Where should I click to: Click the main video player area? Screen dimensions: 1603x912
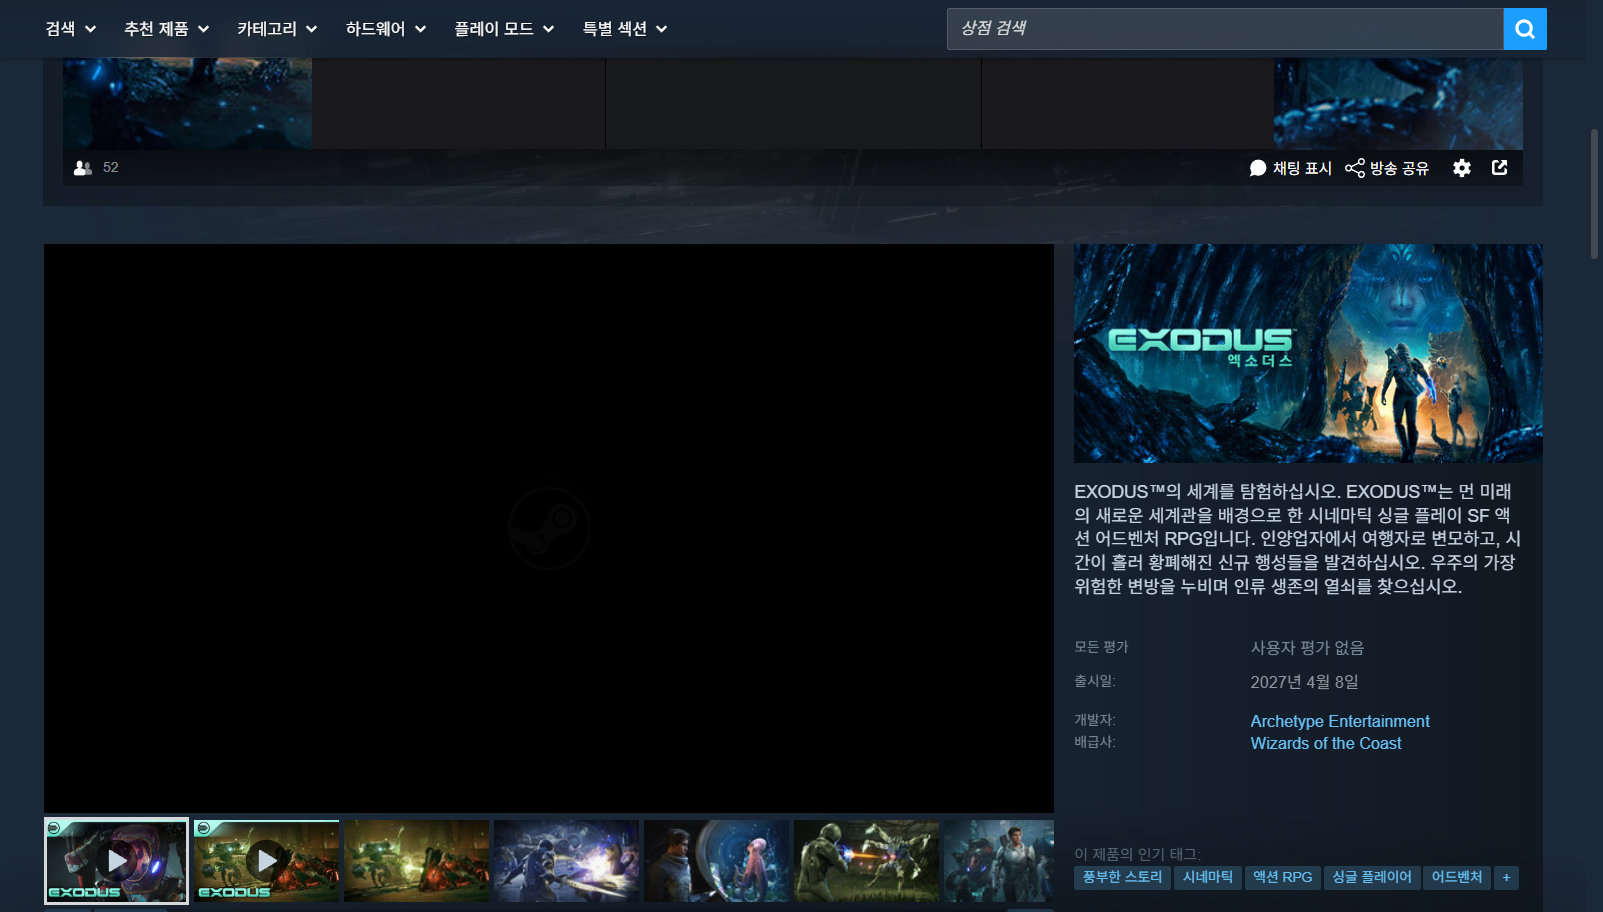point(549,528)
